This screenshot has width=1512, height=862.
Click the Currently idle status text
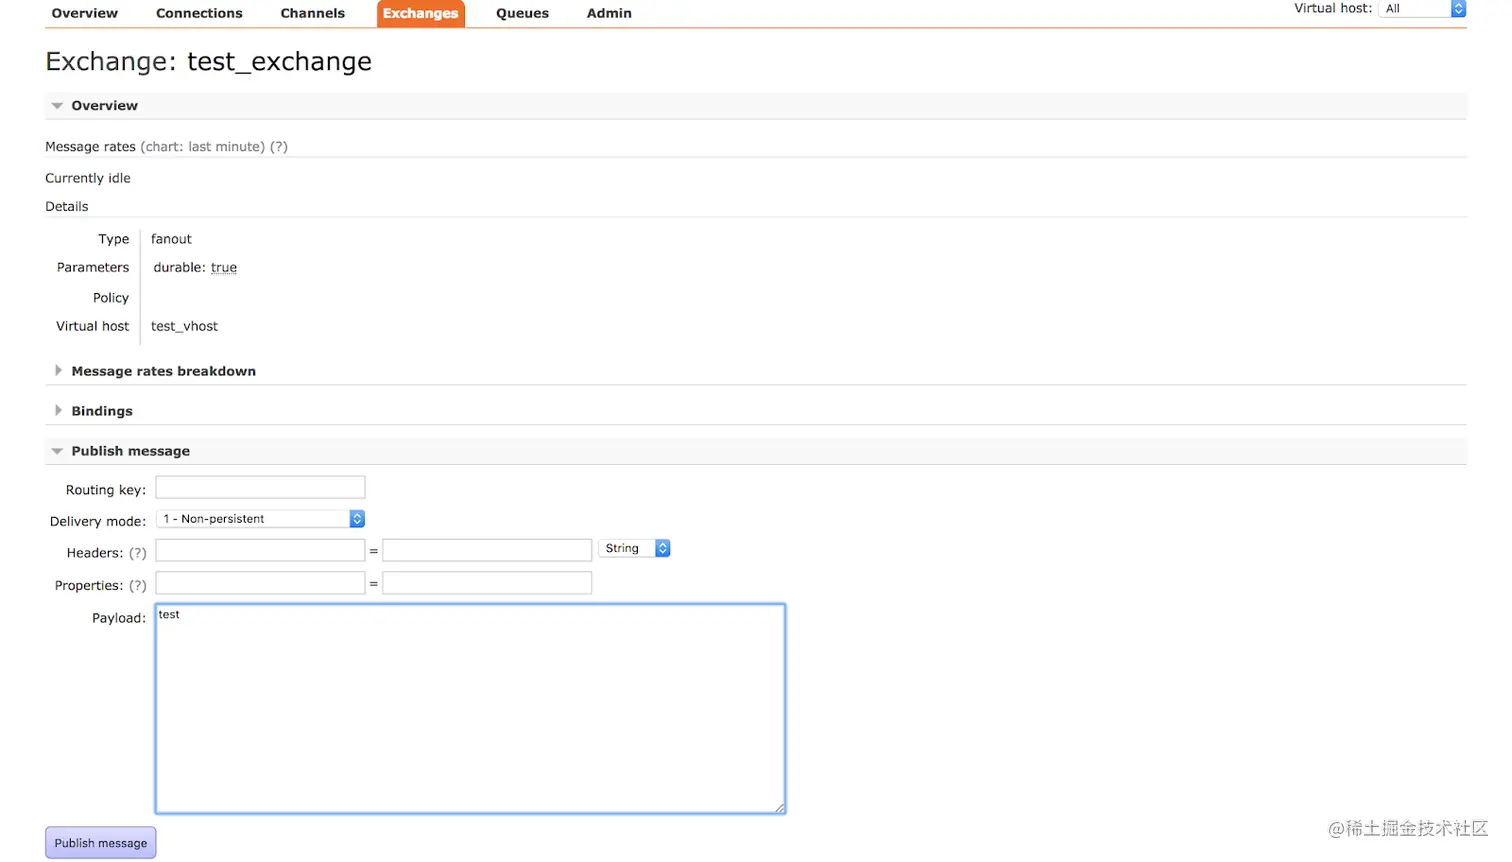(88, 178)
